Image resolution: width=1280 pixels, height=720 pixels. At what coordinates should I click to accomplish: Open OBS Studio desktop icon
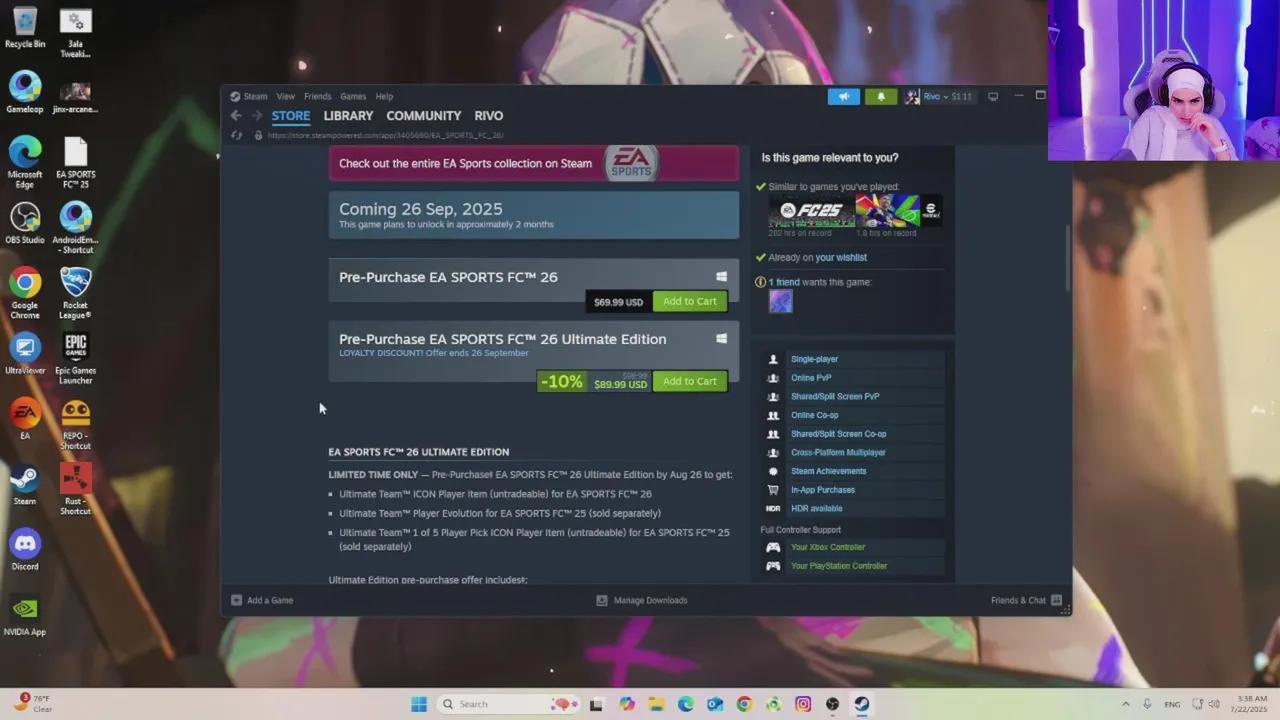[x=25, y=223]
